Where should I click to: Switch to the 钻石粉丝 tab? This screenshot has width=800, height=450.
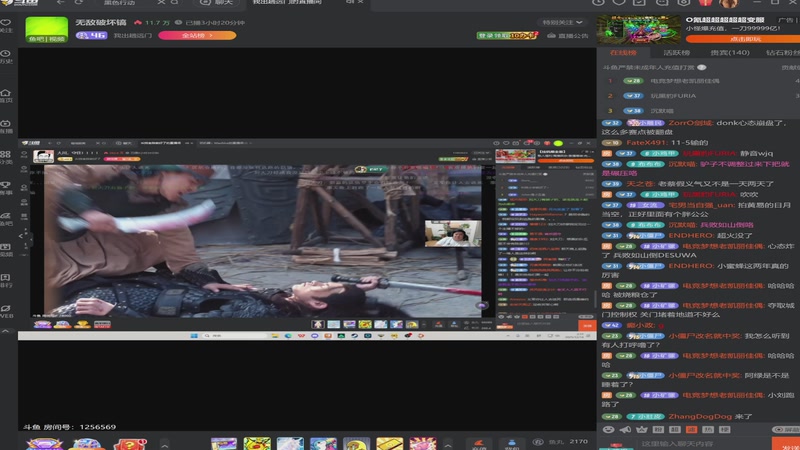coord(783,53)
